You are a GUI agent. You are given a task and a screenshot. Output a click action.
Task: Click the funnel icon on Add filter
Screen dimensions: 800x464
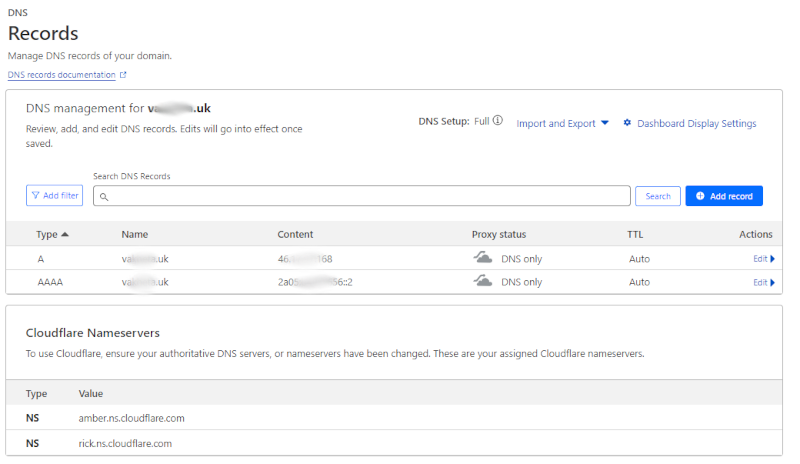pos(36,196)
